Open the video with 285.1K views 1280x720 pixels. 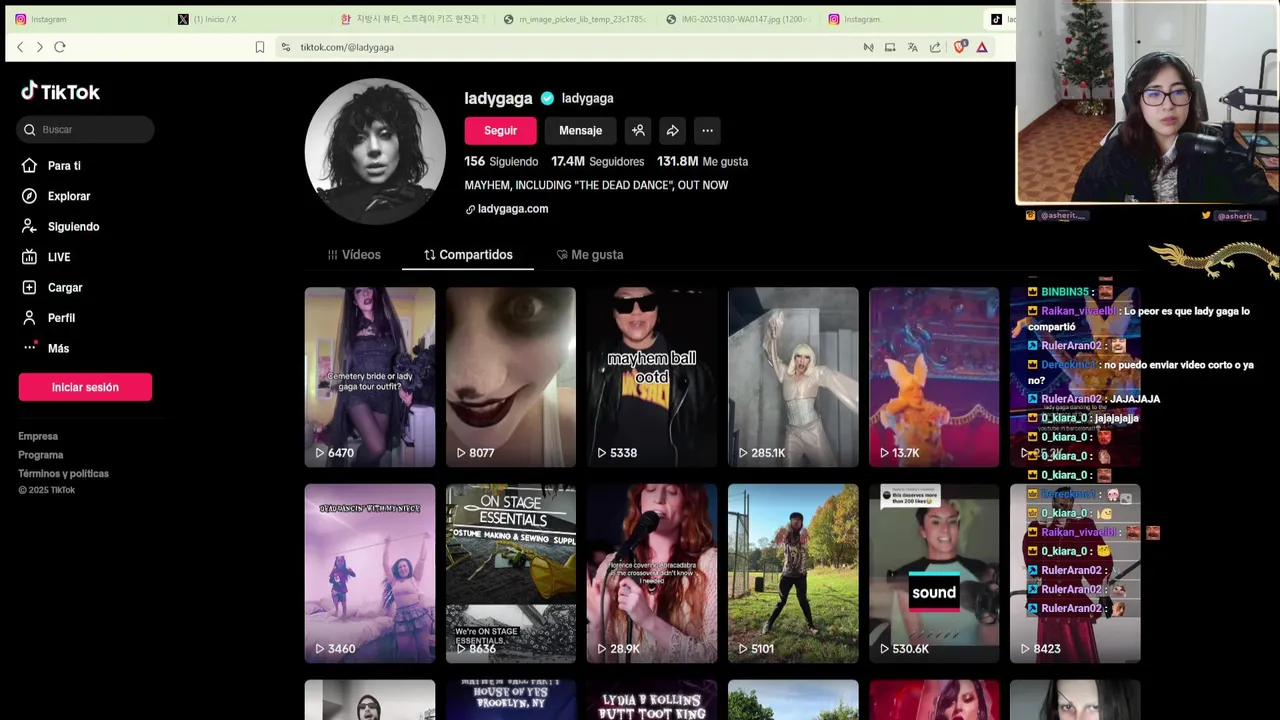click(x=793, y=377)
